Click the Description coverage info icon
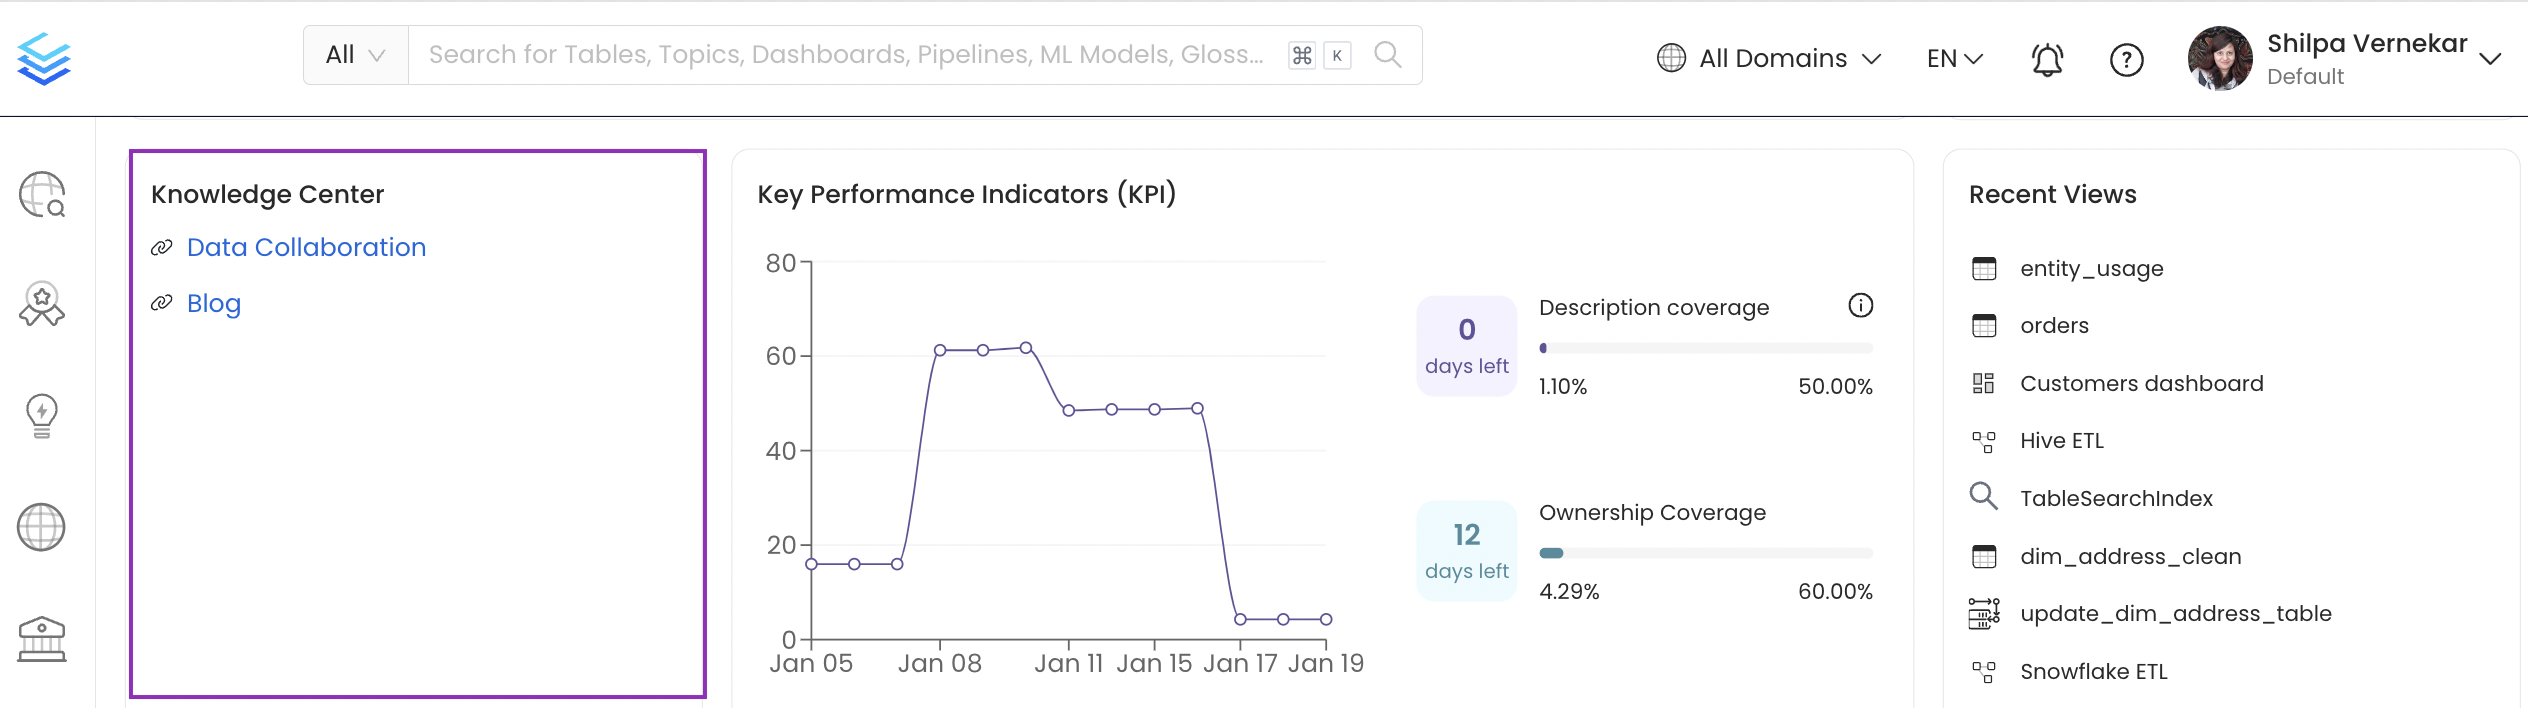Screen dimensions: 2528x708 click(x=1860, y=306)
